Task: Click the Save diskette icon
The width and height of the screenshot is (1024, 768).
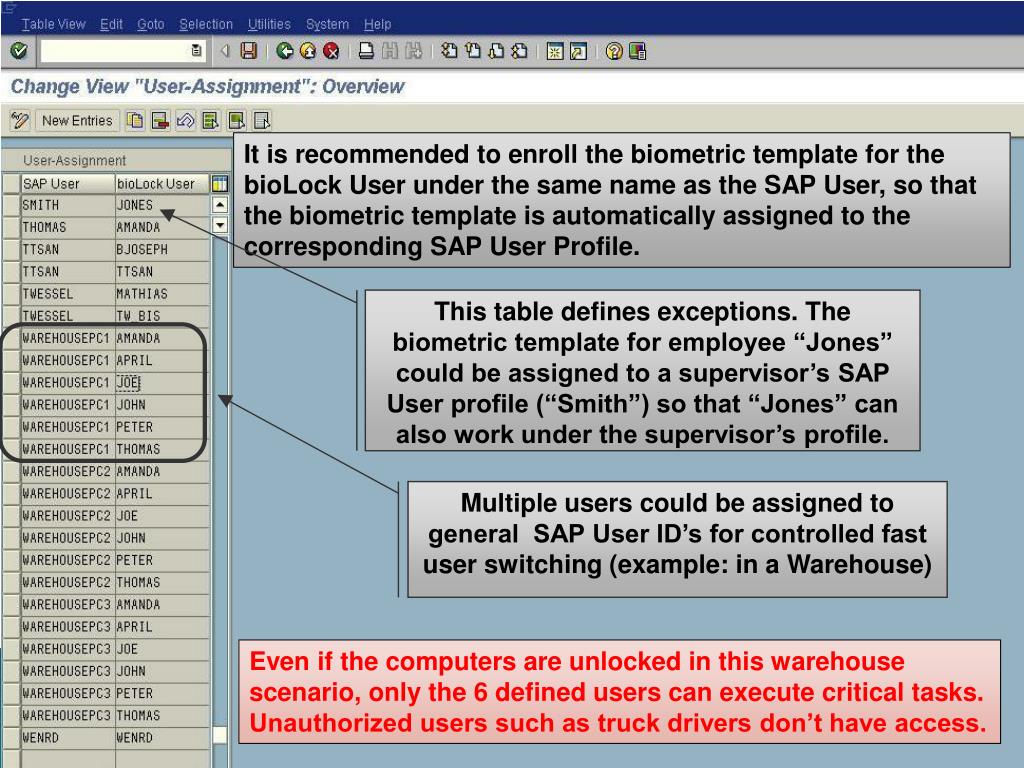Action: point(249,51)
